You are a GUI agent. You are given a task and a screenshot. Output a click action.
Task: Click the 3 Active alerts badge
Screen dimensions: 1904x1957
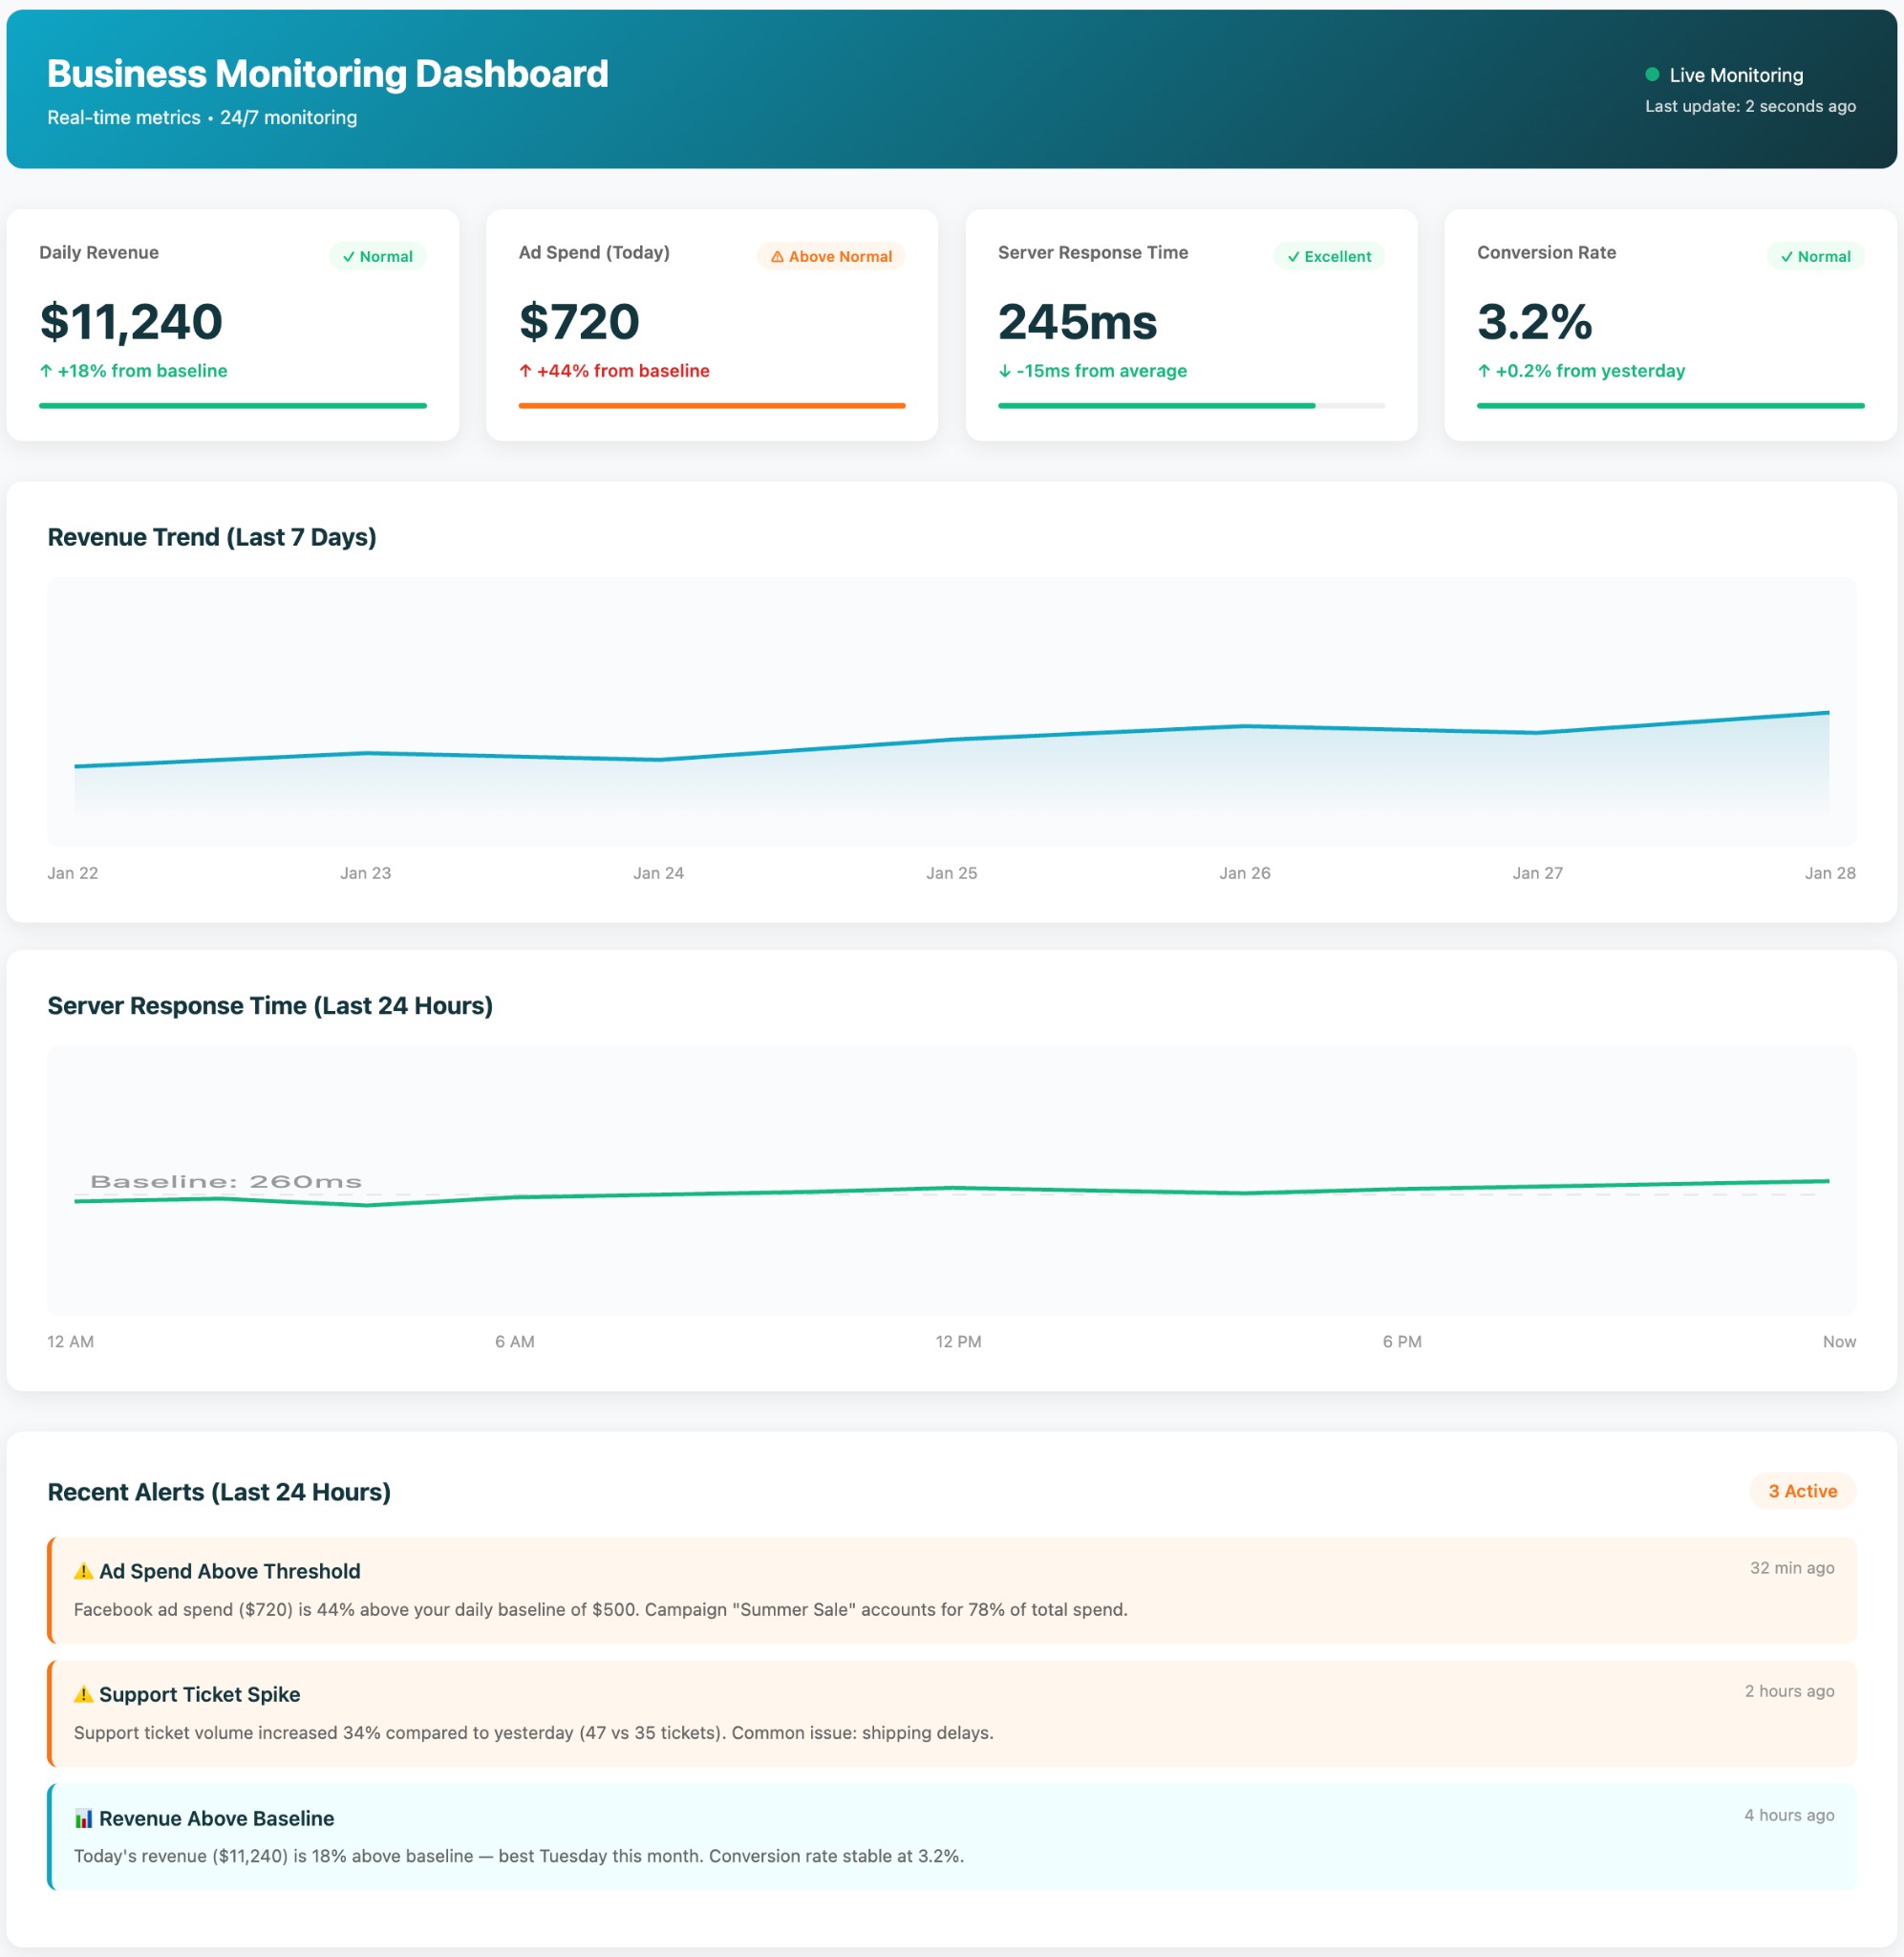click(x=1803, y=1491)
